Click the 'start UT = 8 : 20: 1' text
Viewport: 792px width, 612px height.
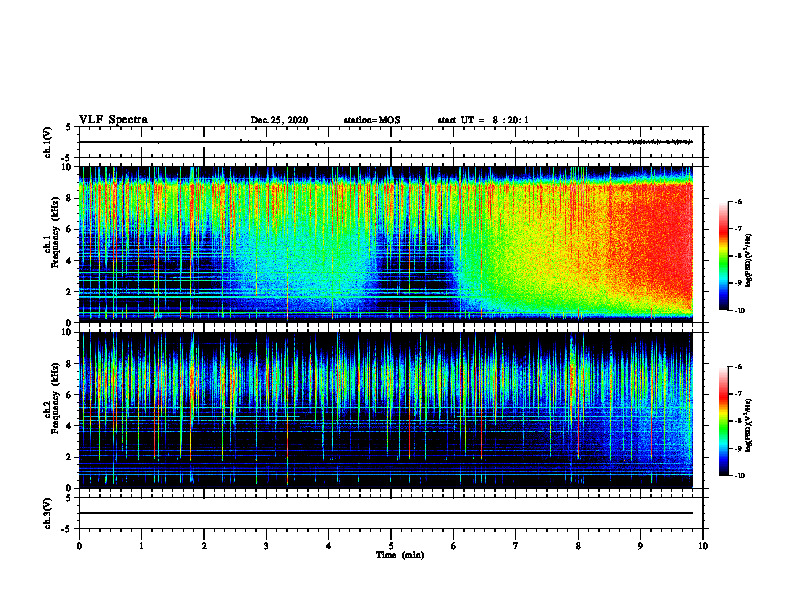click(x=483, y=120)
